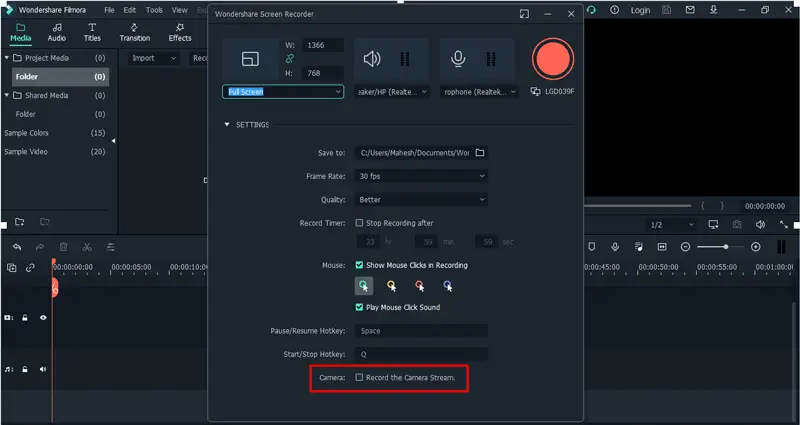Open the Tools menu in Filmora
Image resolution: width=800 pixels, height=425 pixels.
[x=154, y=10]
